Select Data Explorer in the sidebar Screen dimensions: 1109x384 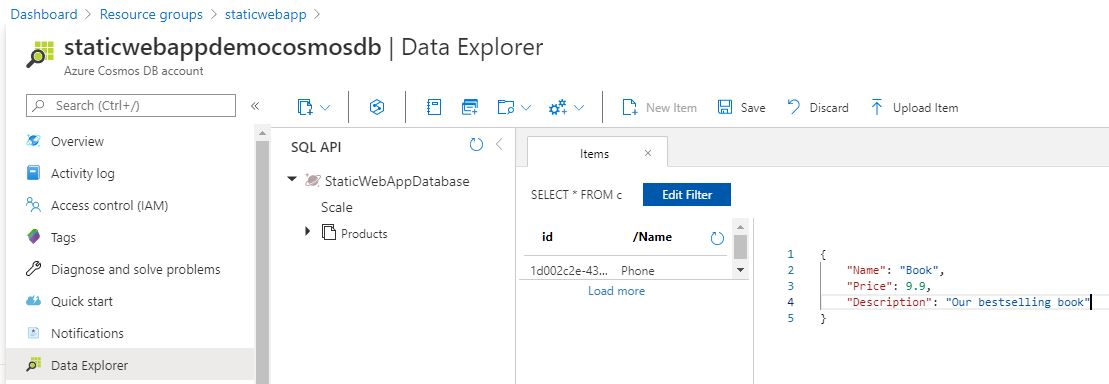pos(130,366)
